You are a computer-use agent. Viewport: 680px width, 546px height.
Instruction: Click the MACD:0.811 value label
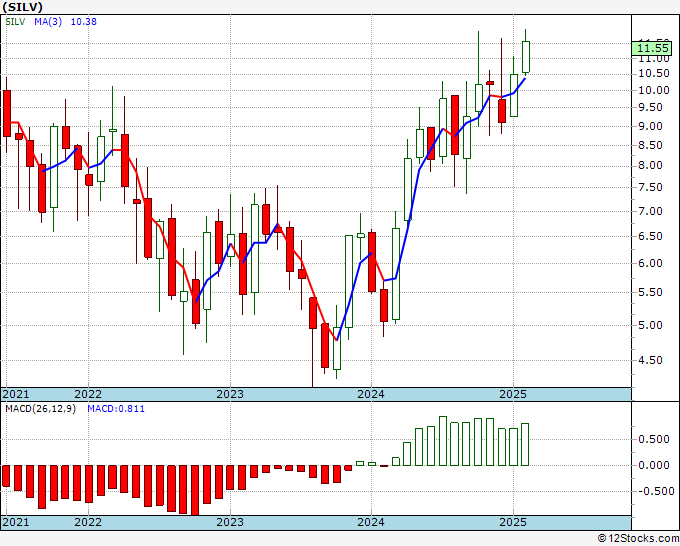point(116,409)
